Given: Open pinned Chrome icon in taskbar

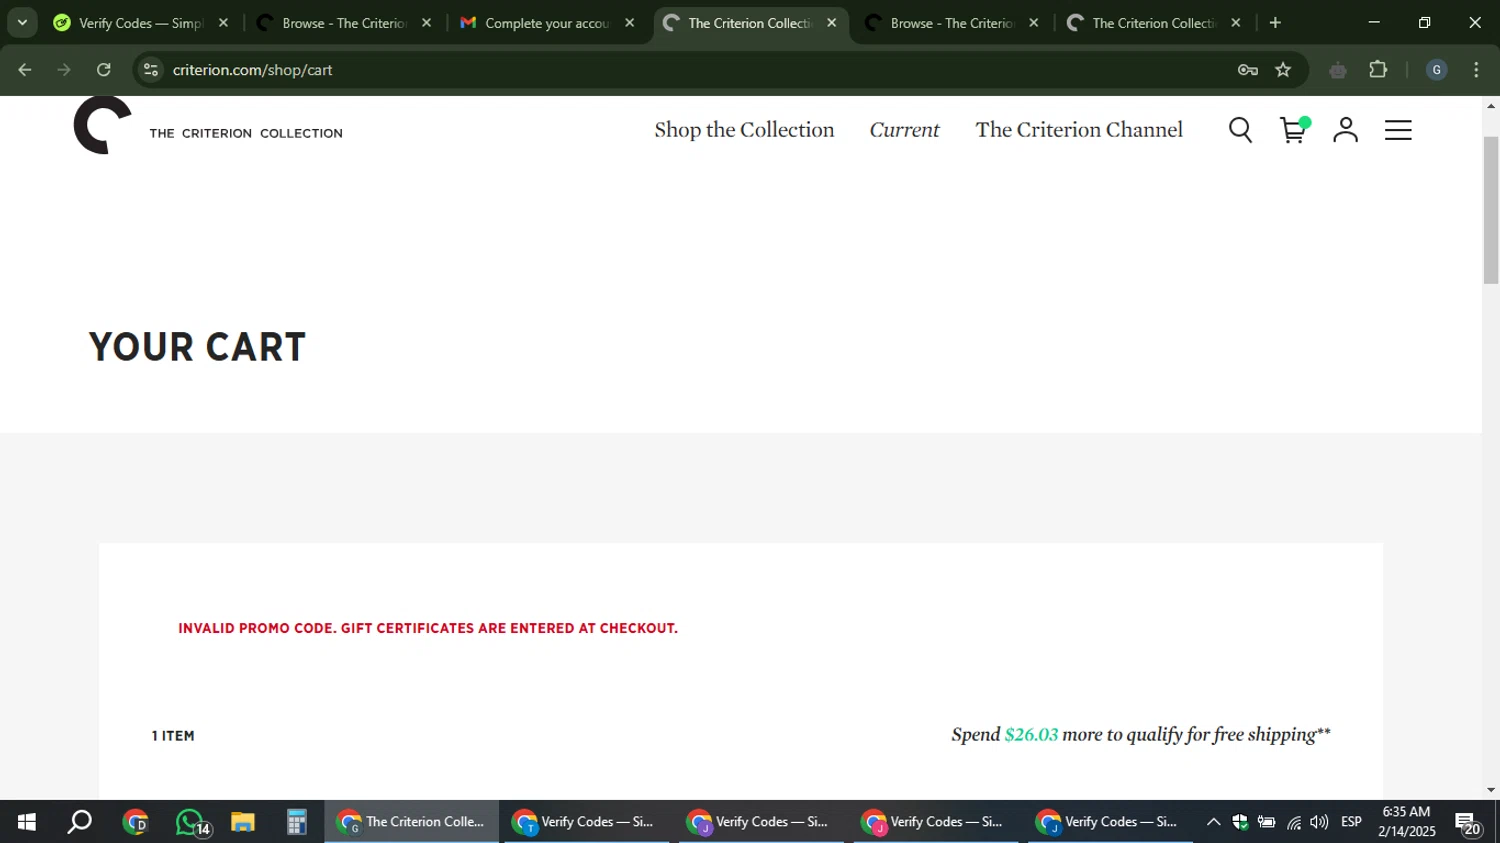Looking at the screenshot, I should coord(135,822).
